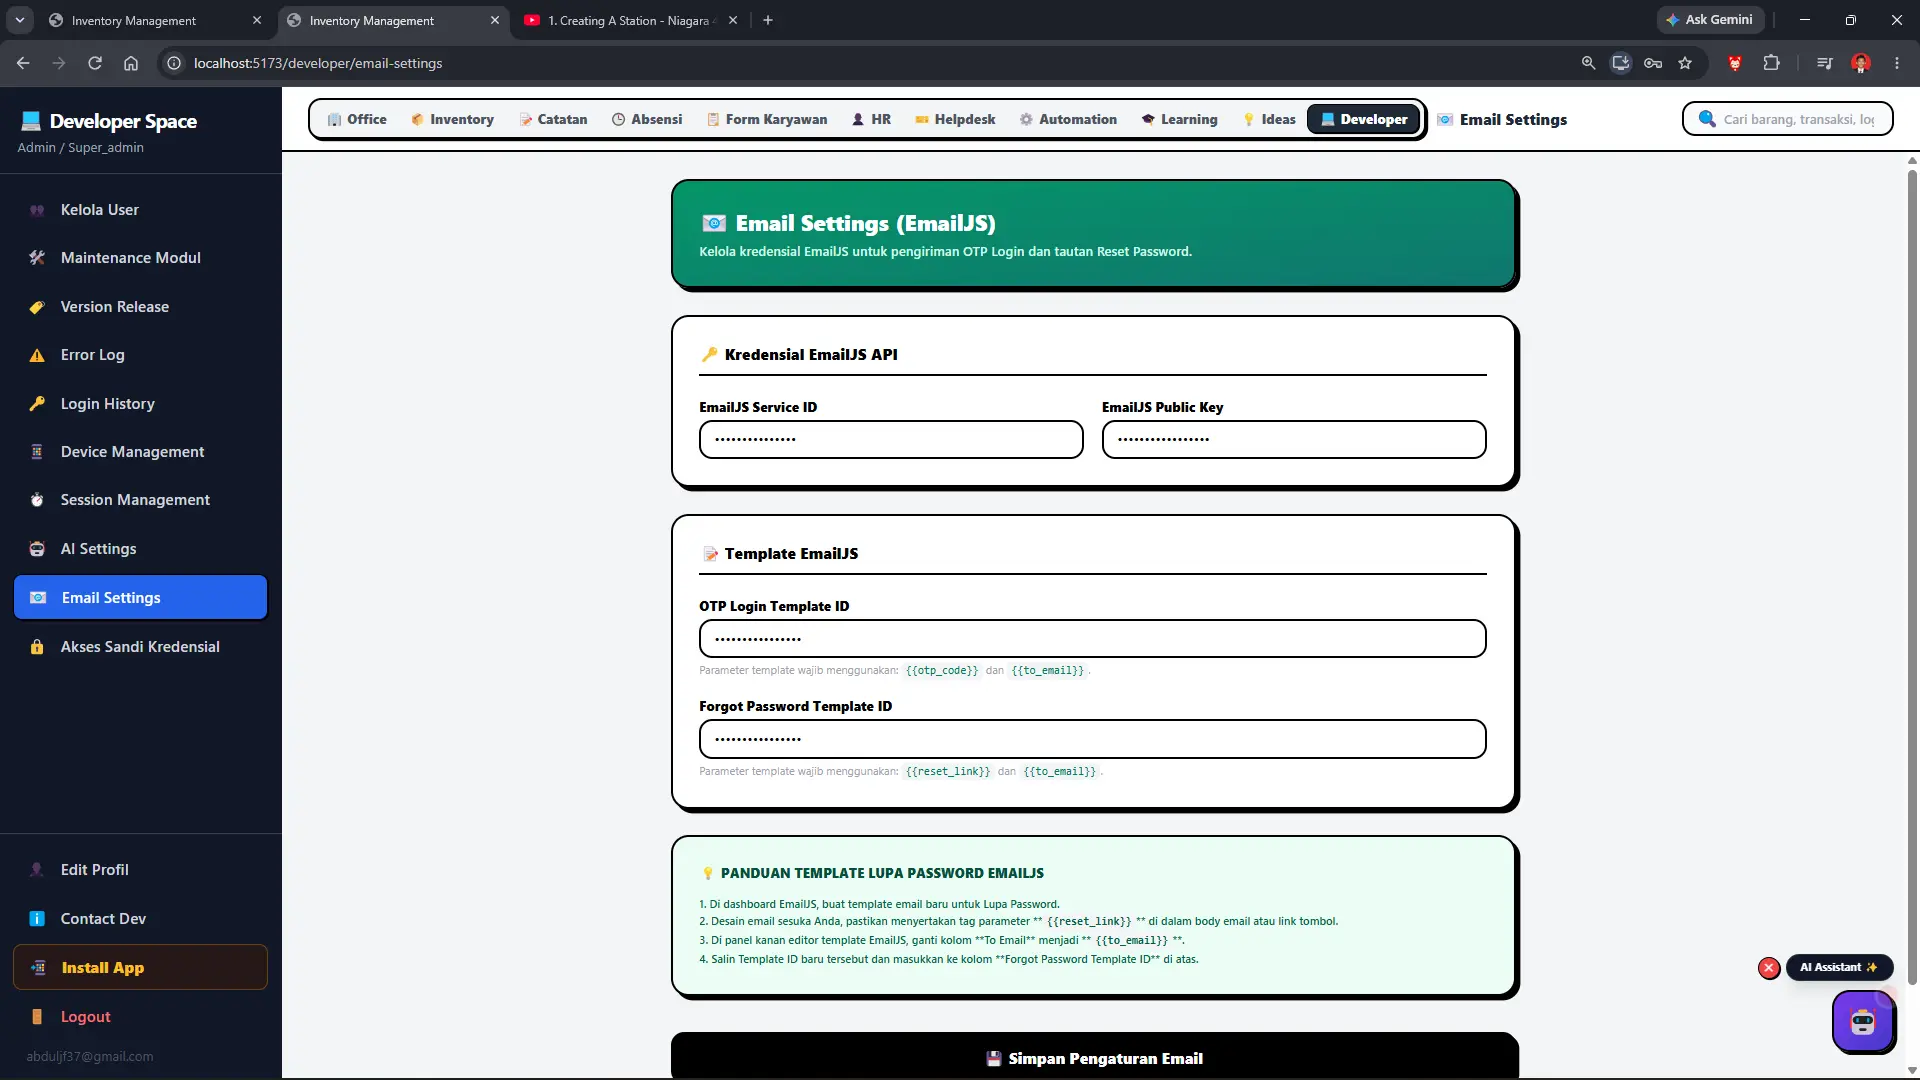Dismiss the AI Assistant bubble with red X
Viewport: 1920px width, 1080px height.
(1769, 968)
